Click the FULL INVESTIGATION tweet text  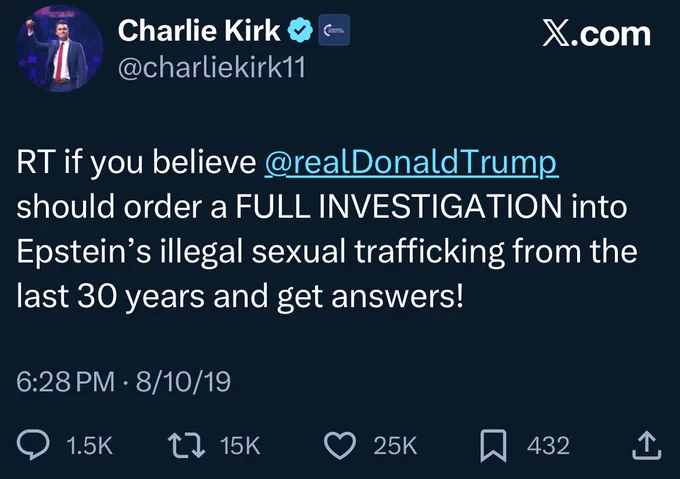(x=399, y=206)
